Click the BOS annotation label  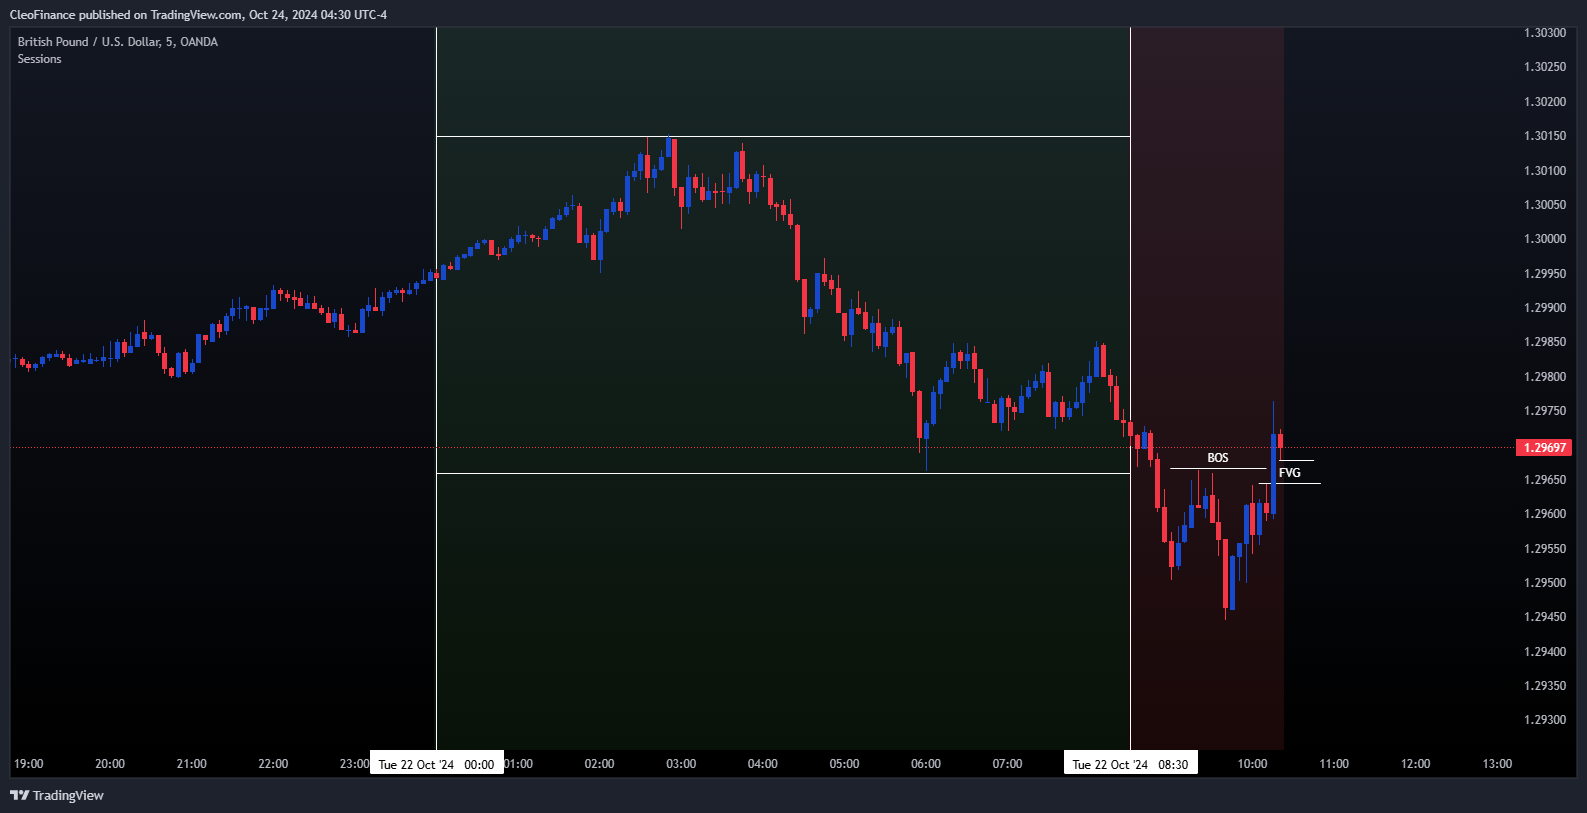(1218, 458)
